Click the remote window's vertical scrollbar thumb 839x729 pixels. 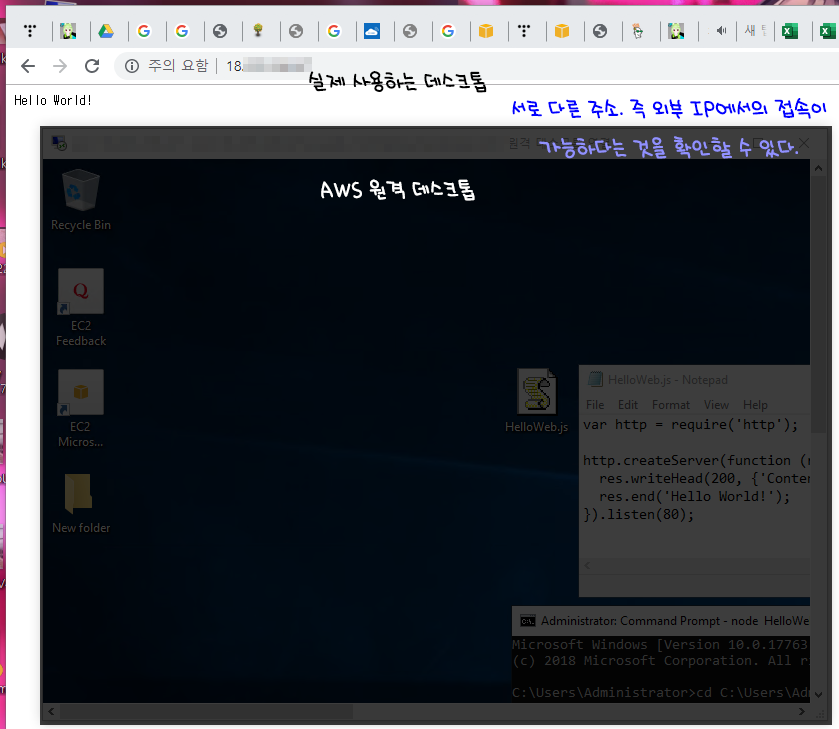818,305
